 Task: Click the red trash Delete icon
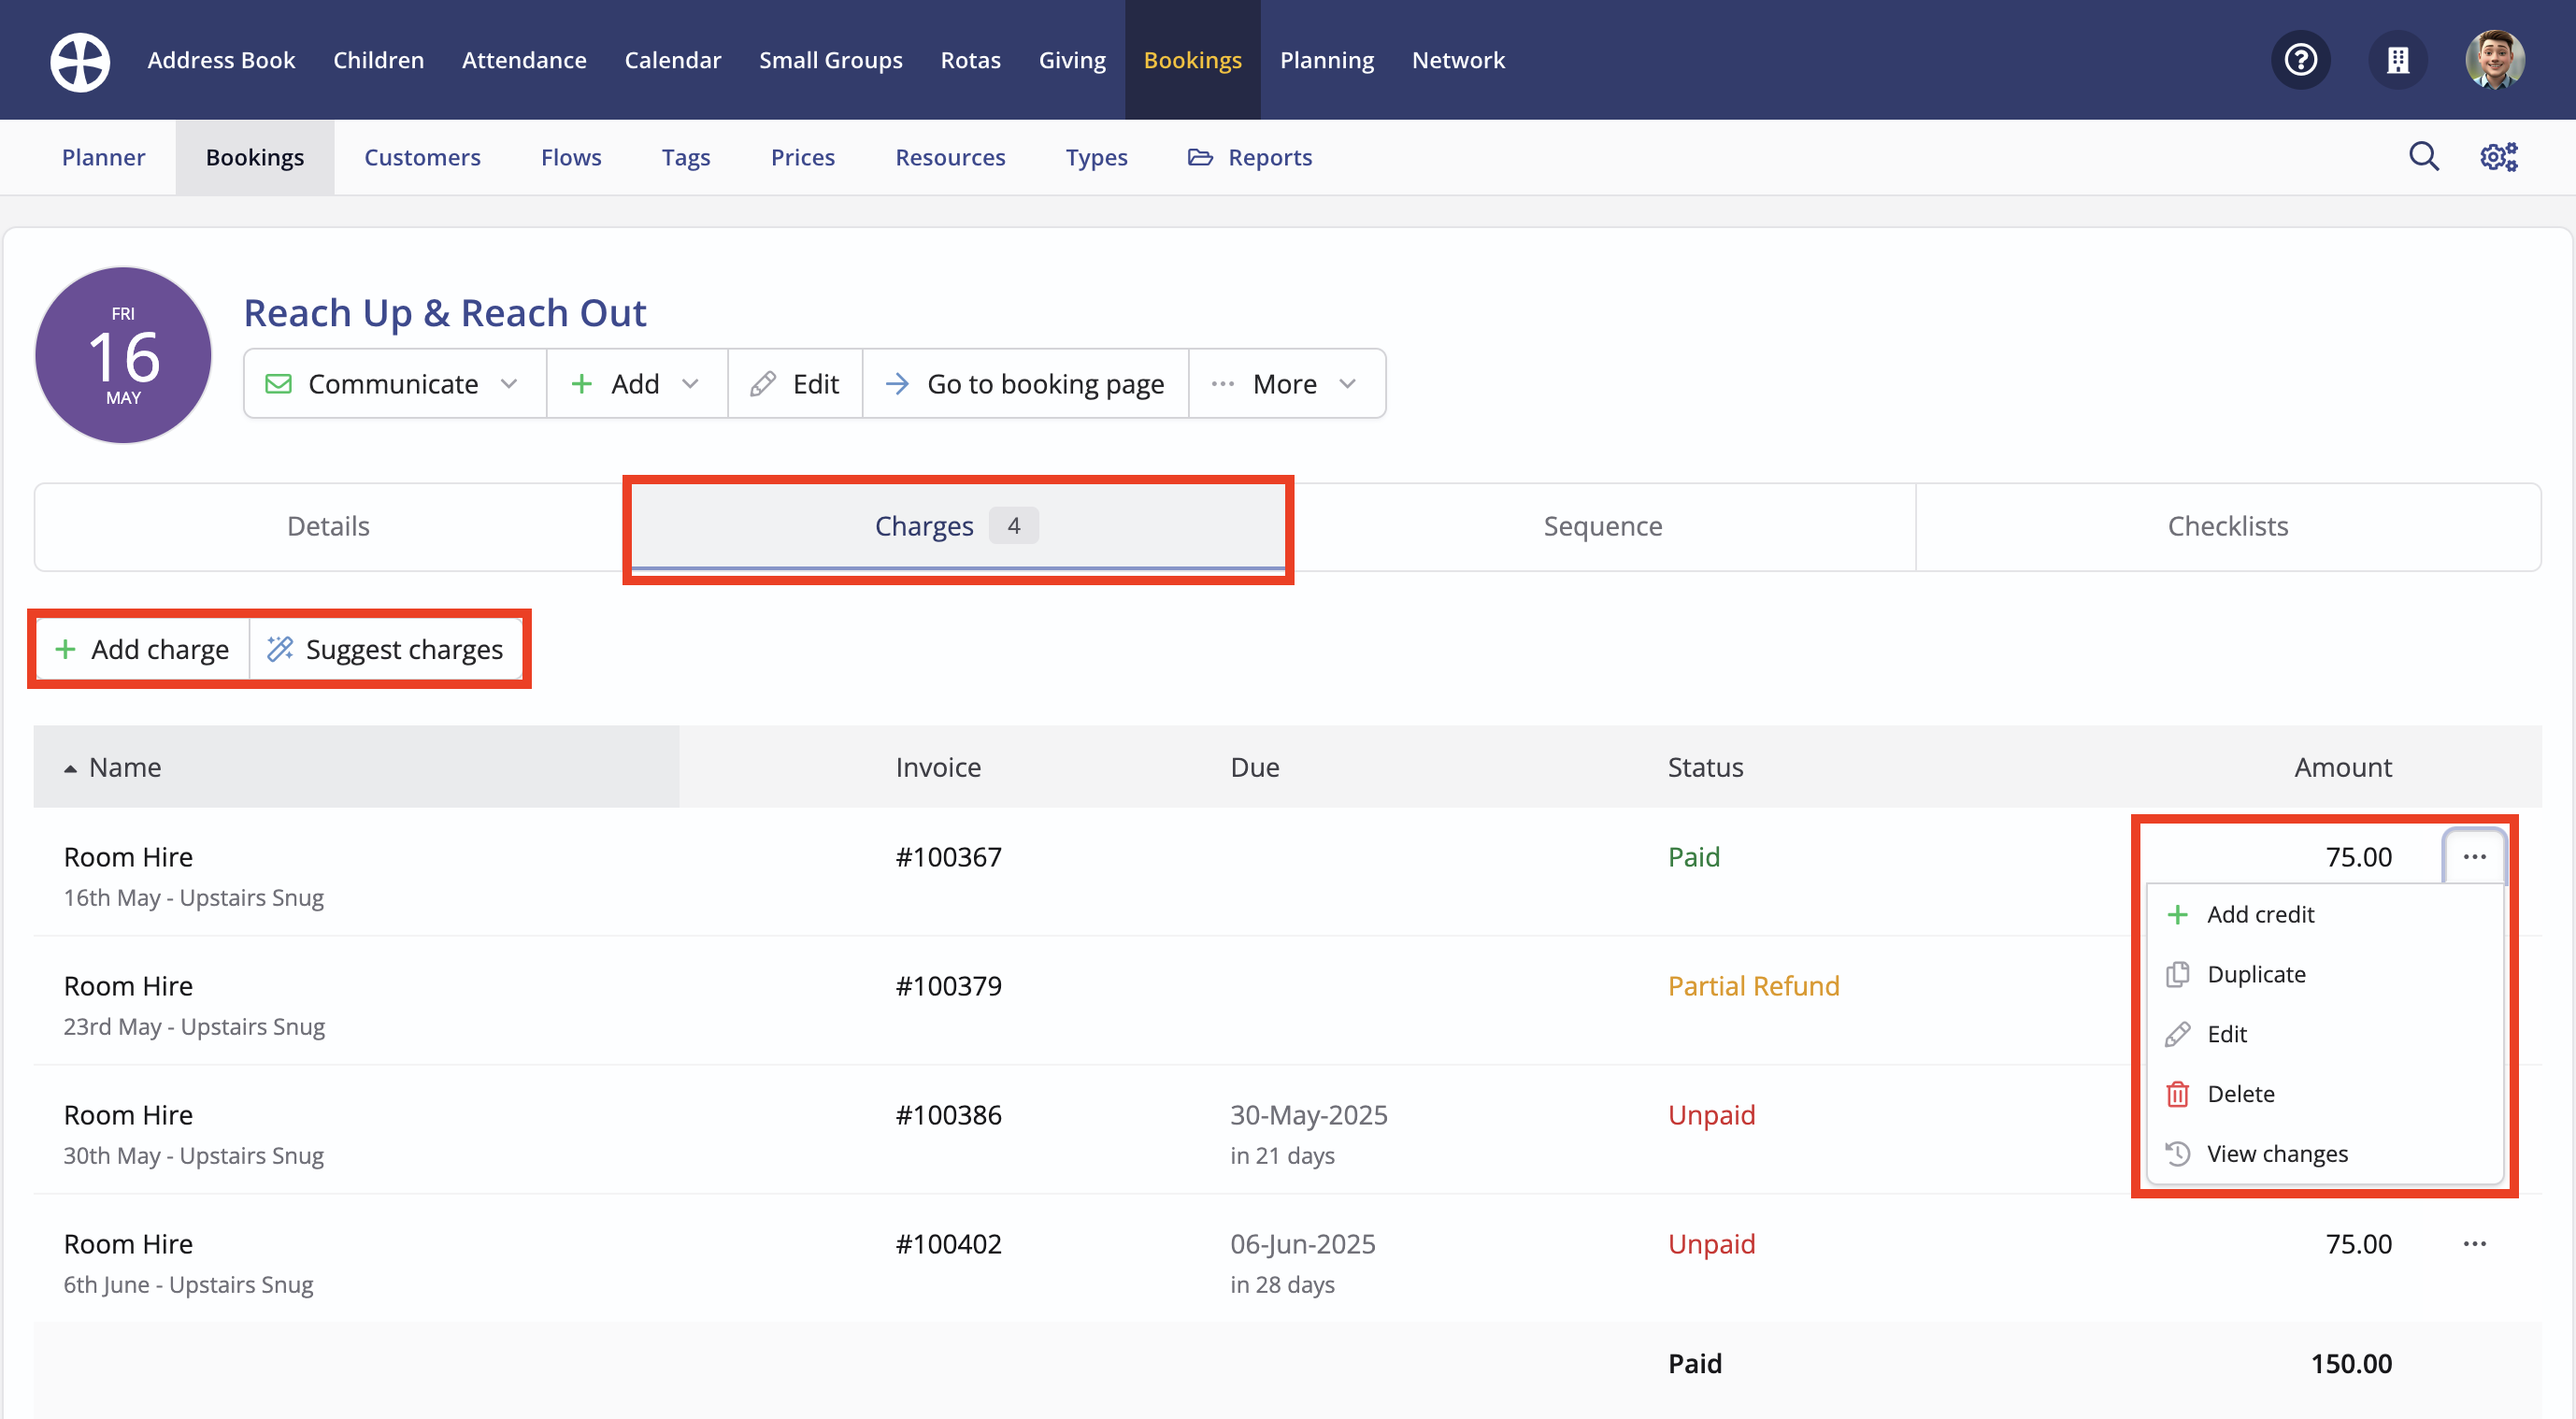point(2177,1095)
